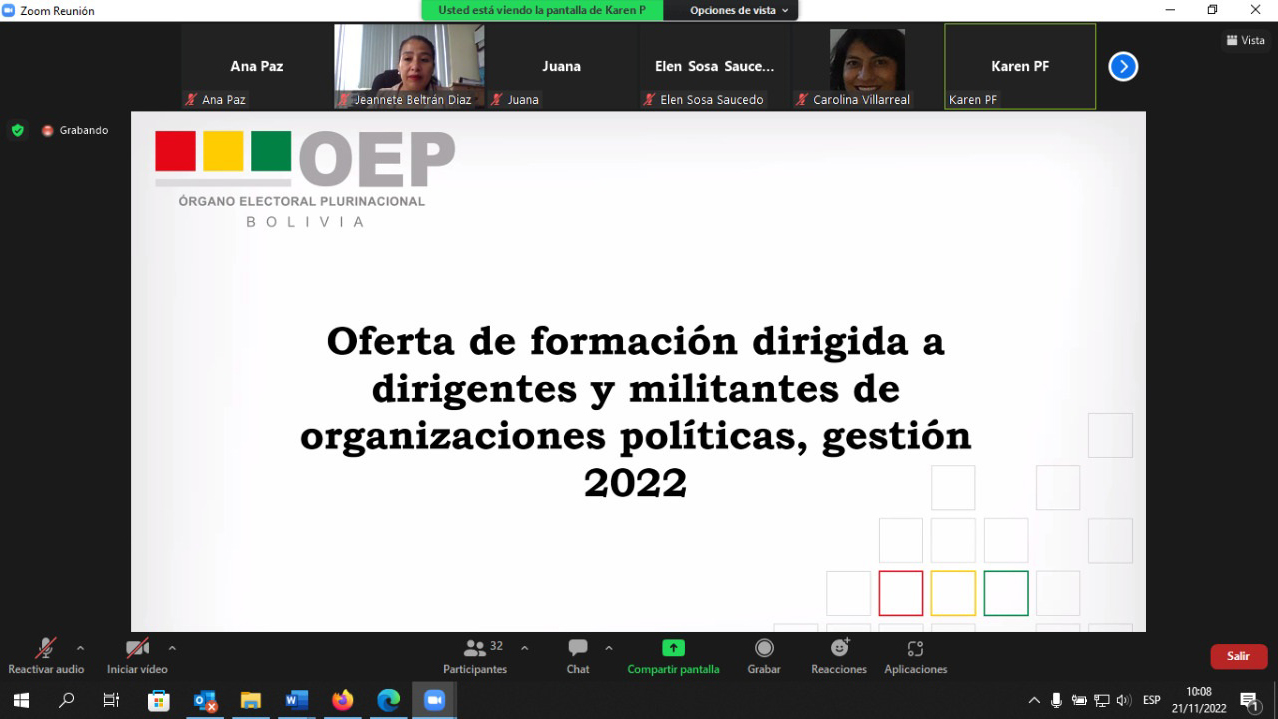Expand the Chat options chevron
Viewport: 1278px width, 719px height.
609,648
